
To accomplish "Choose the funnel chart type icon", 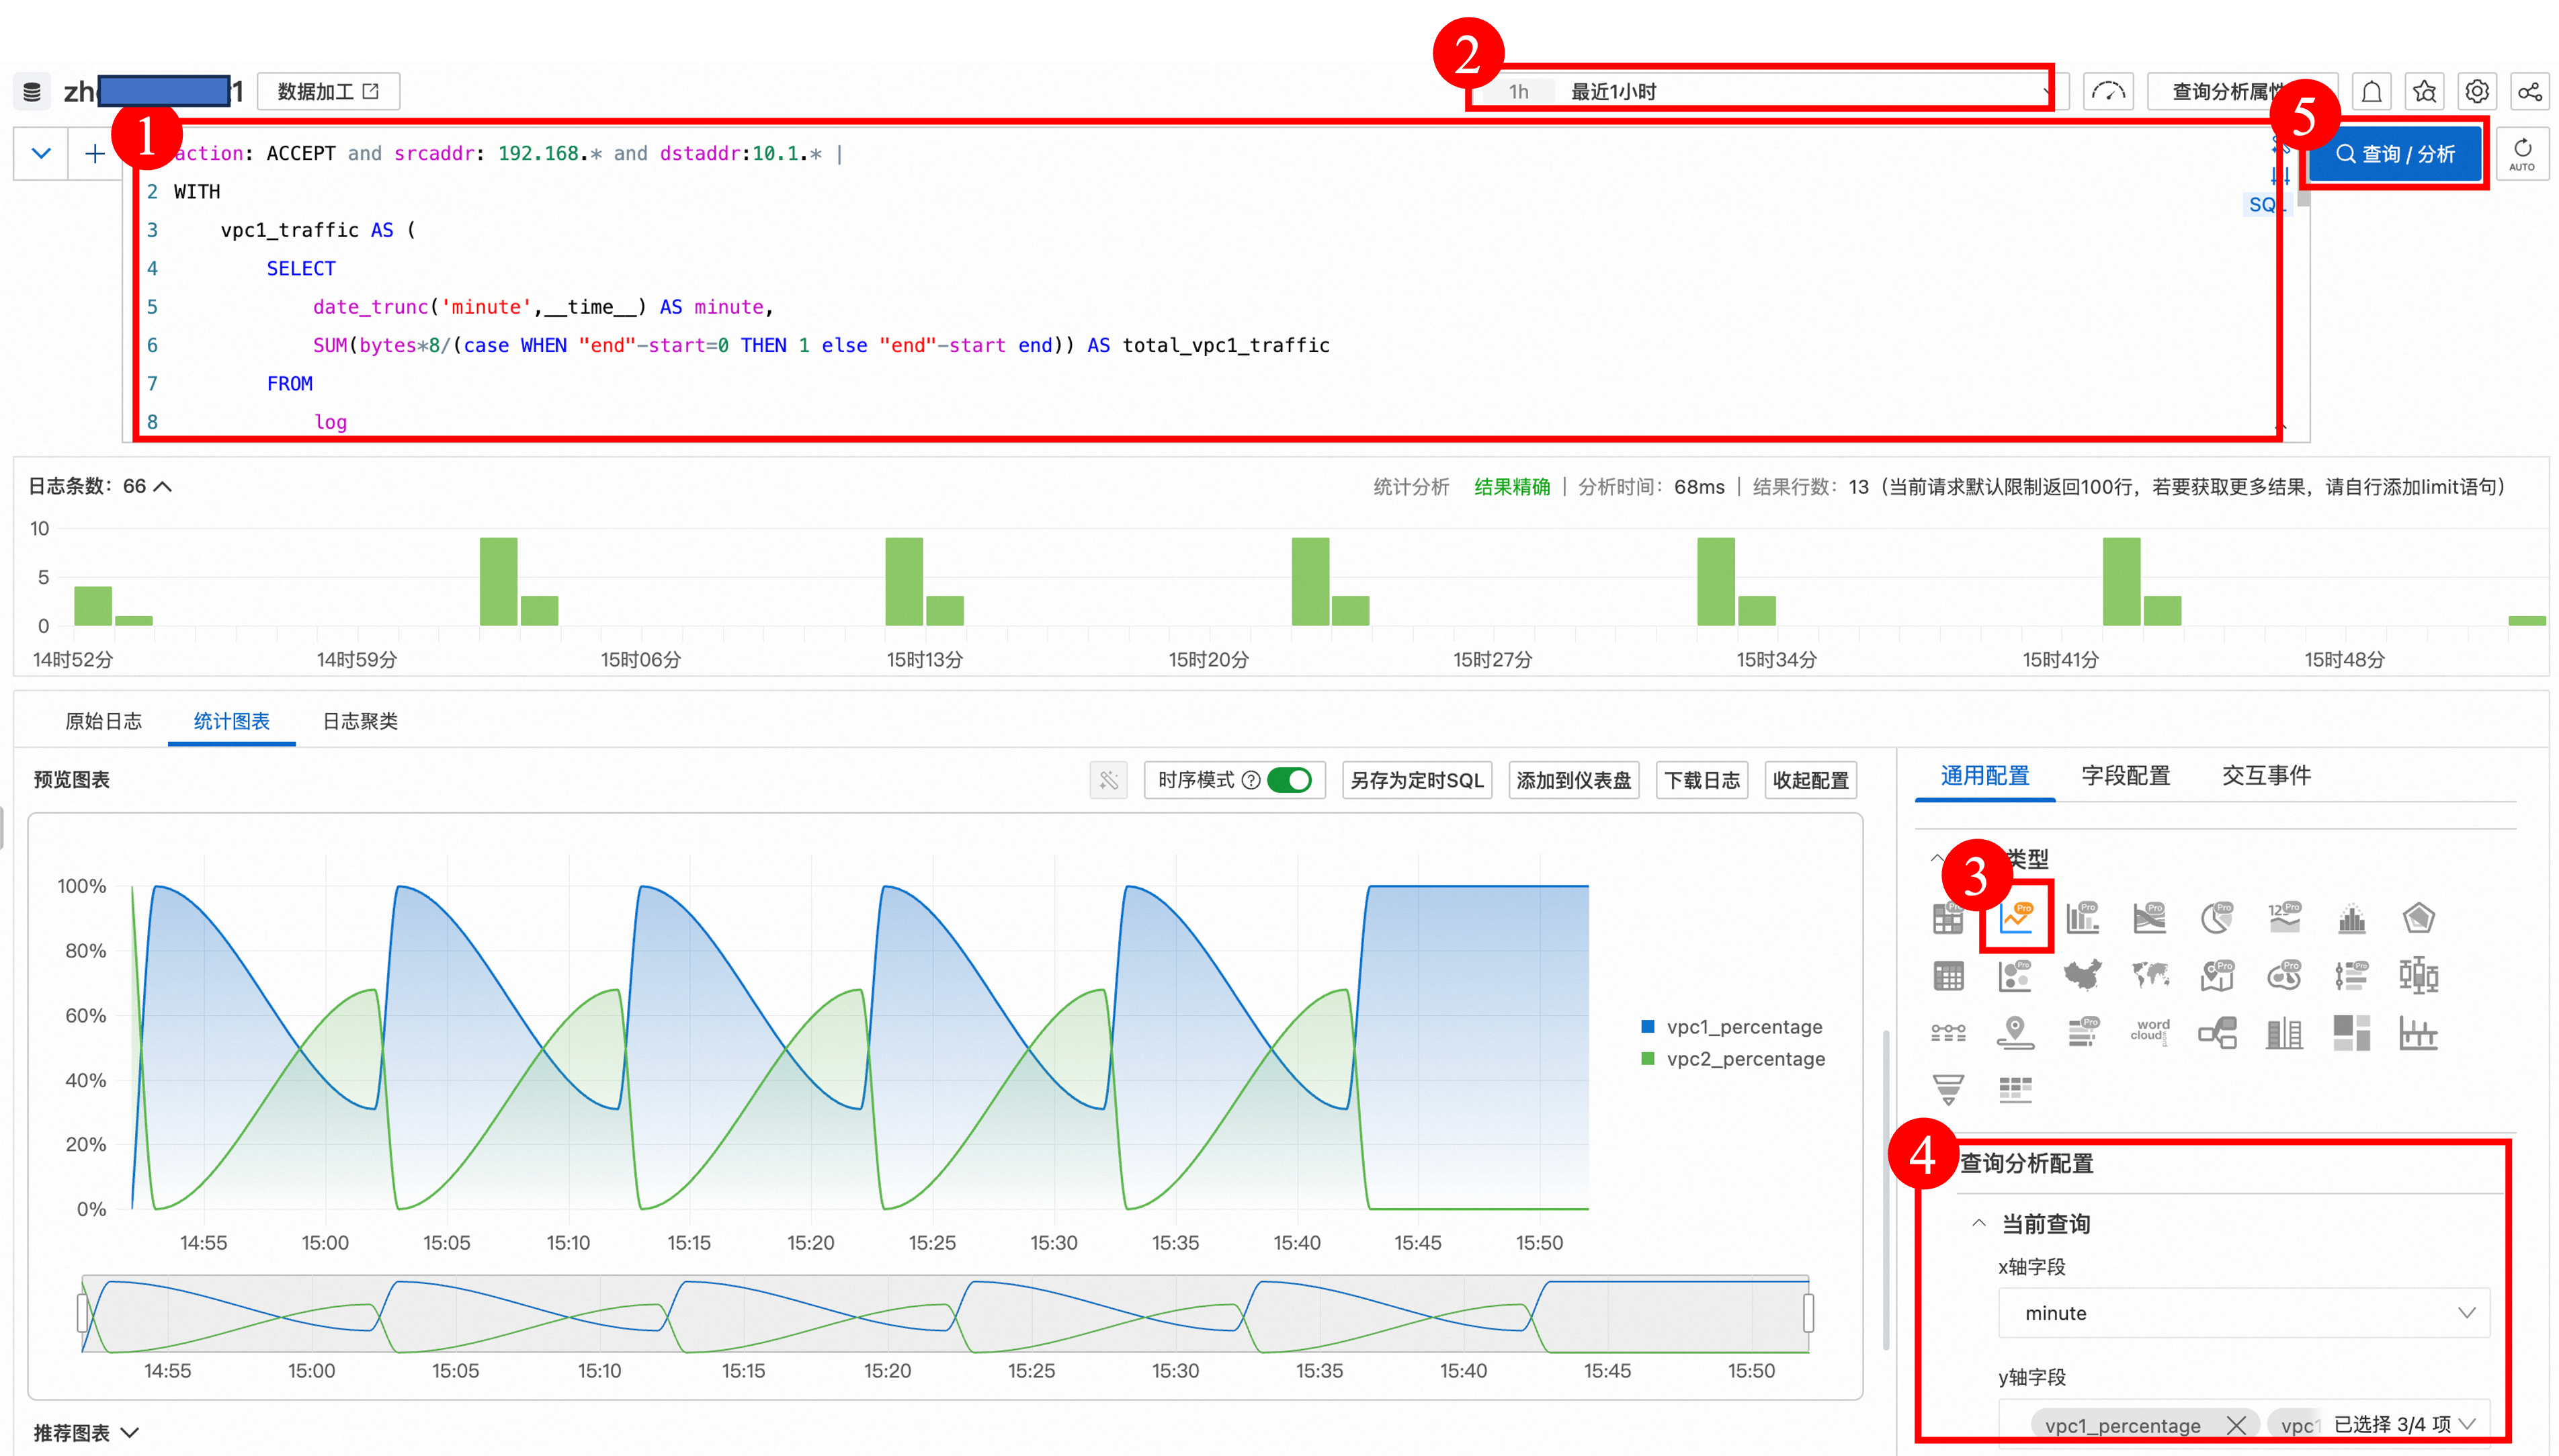I will tap(1948, 1089).
